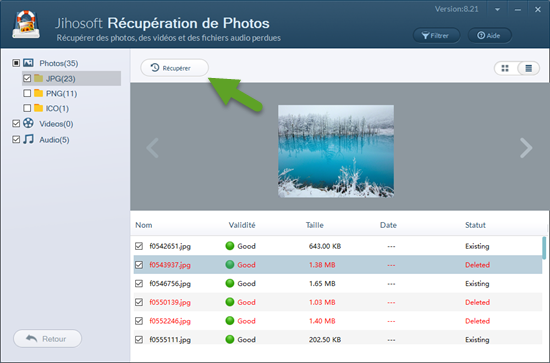Image resolution: width=550 pixels, height=363 pixels.
Task: Switch to grid thumbnail view
Action: [505, 68]
